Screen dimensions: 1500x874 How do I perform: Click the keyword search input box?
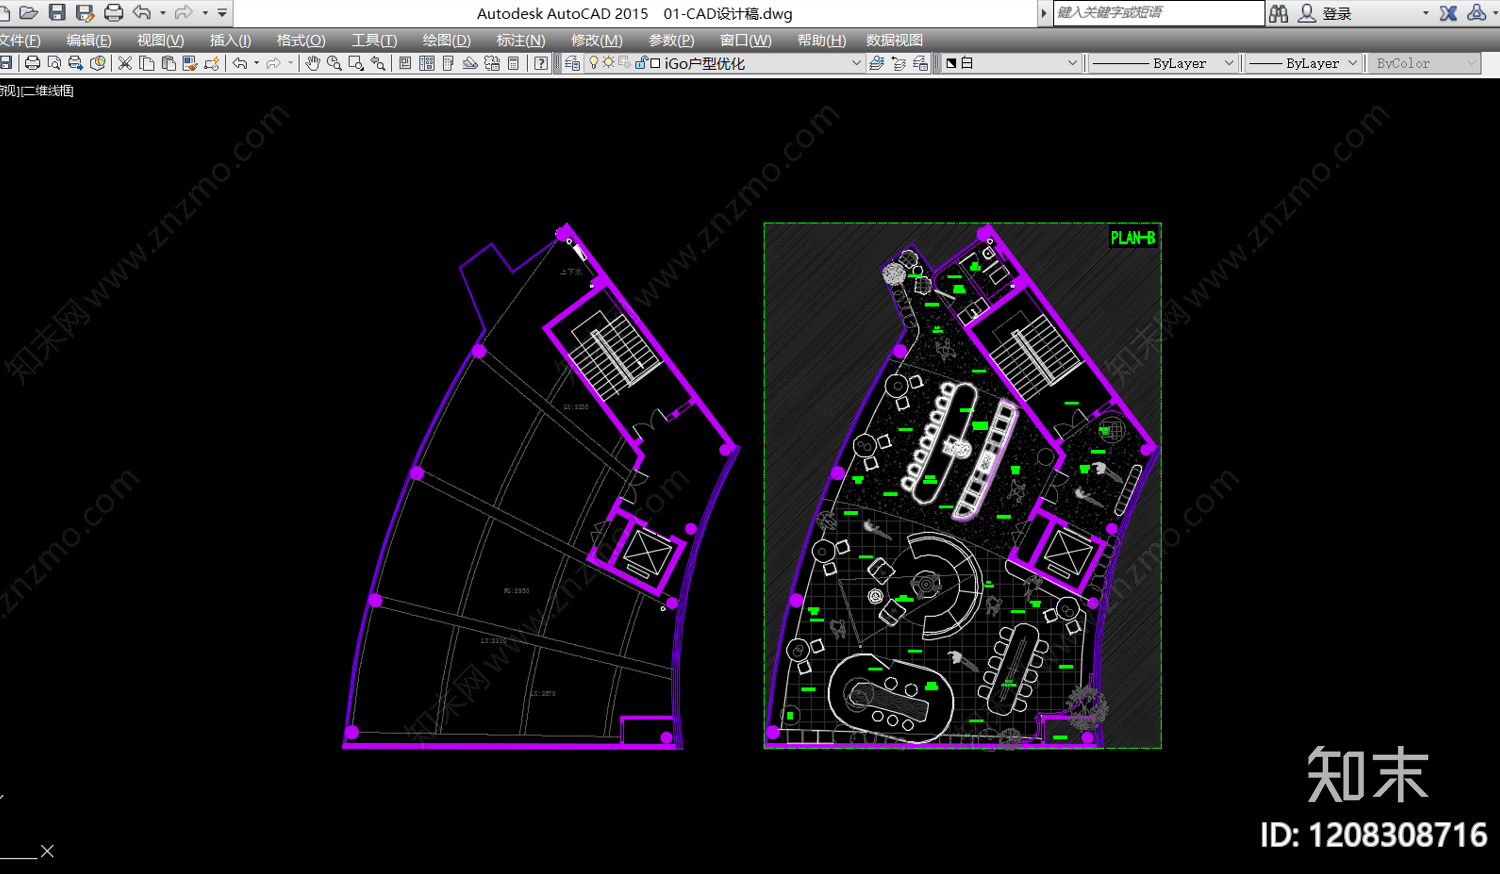pyautogui.click(x=1159, y=13)
